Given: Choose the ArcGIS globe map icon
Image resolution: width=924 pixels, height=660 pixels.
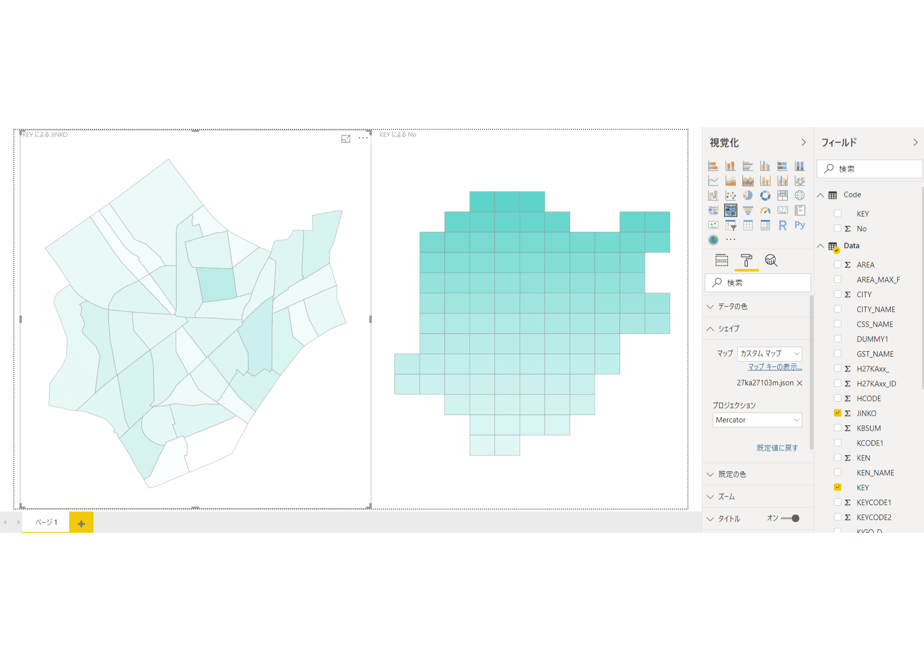Looking at the screenshot, I should [713, 240].
